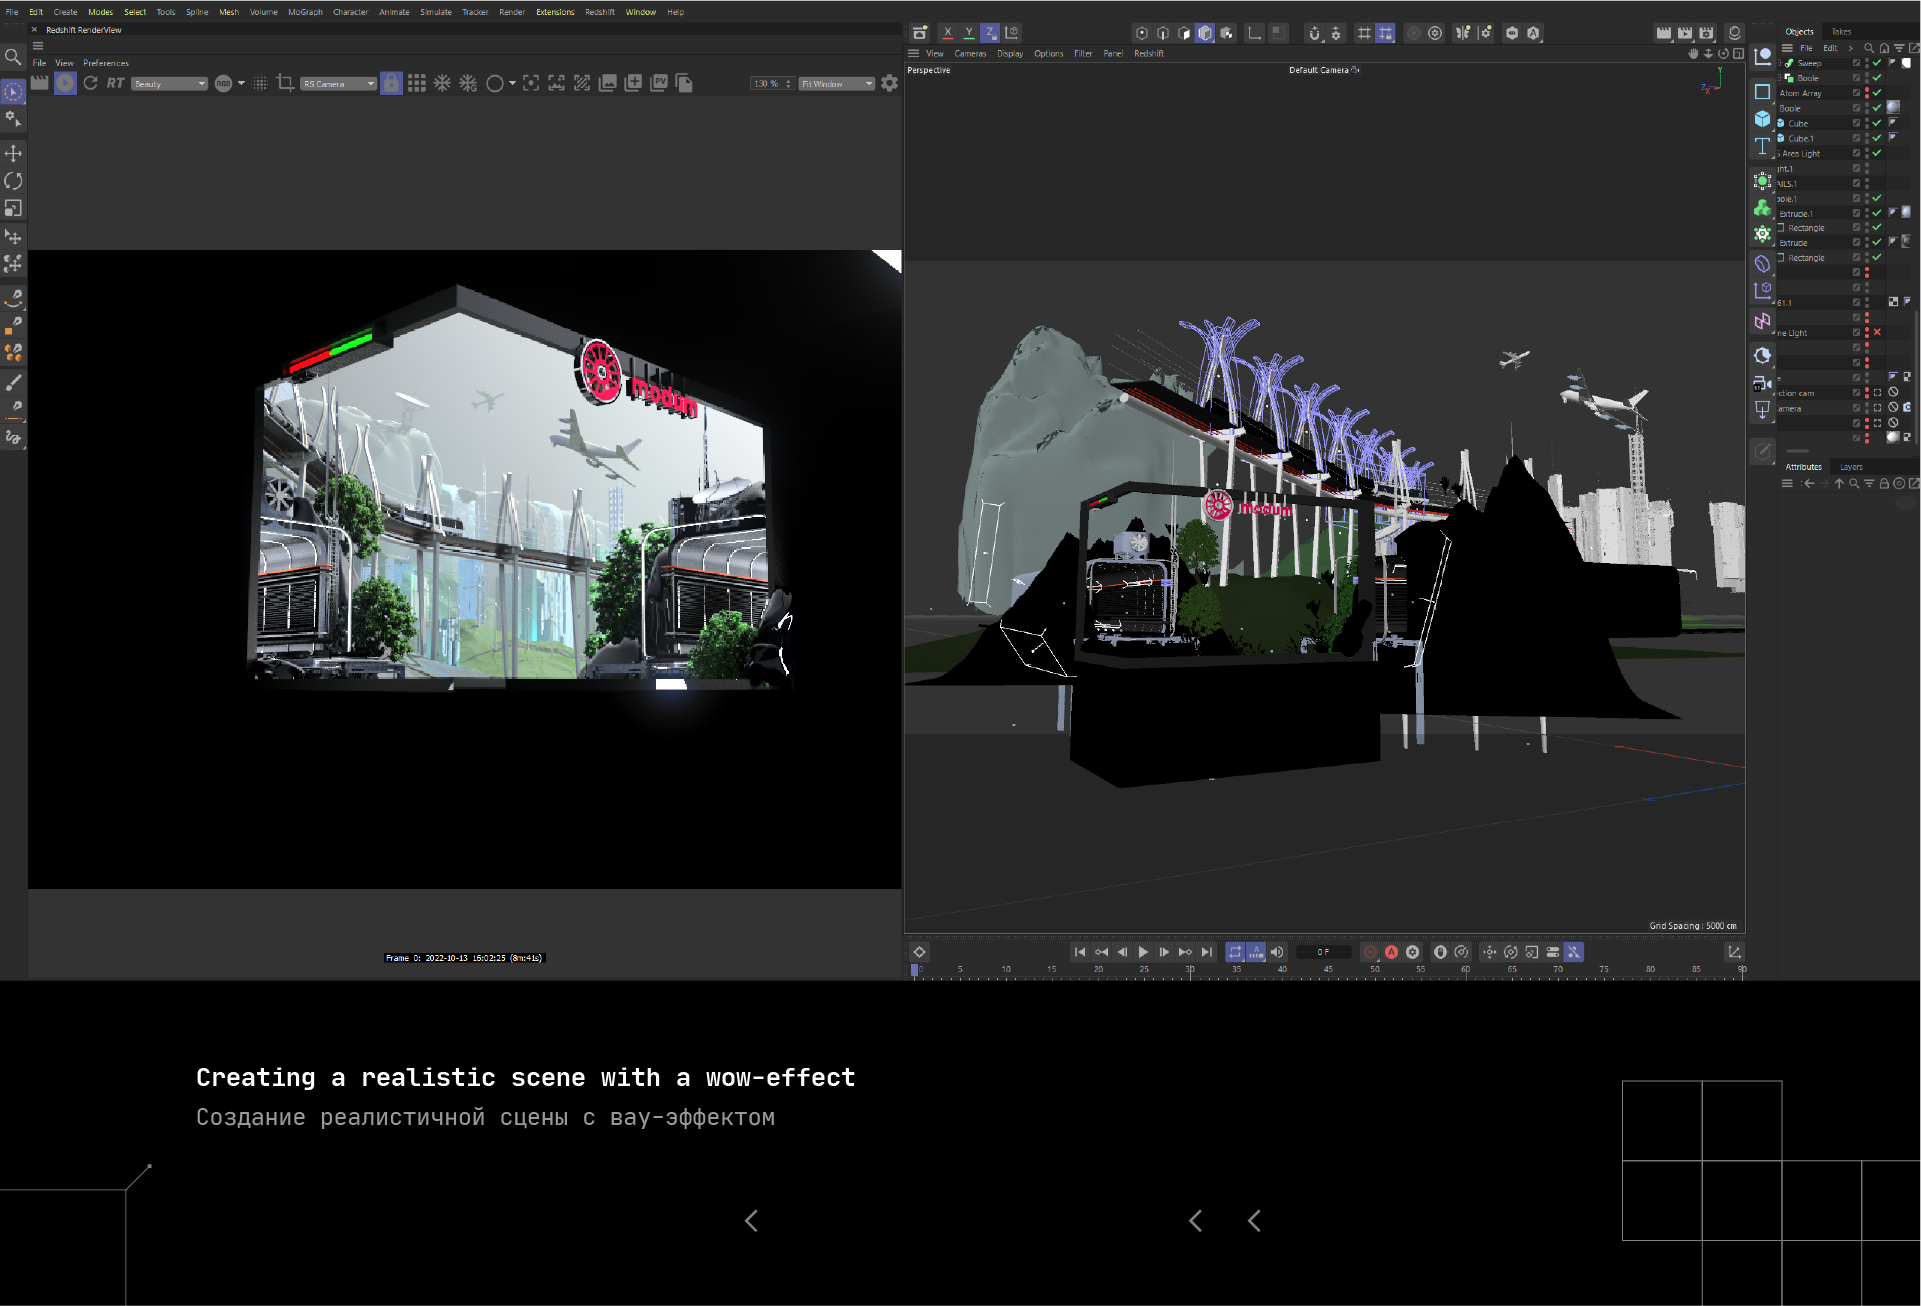Click the Cube primitive icon in side palette

pyautogui.click(x=1762, y=119)
